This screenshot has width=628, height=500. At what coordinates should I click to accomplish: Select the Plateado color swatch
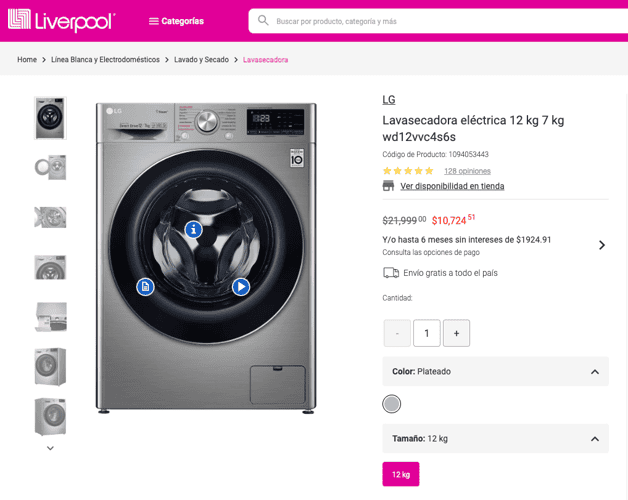[391, 404]
